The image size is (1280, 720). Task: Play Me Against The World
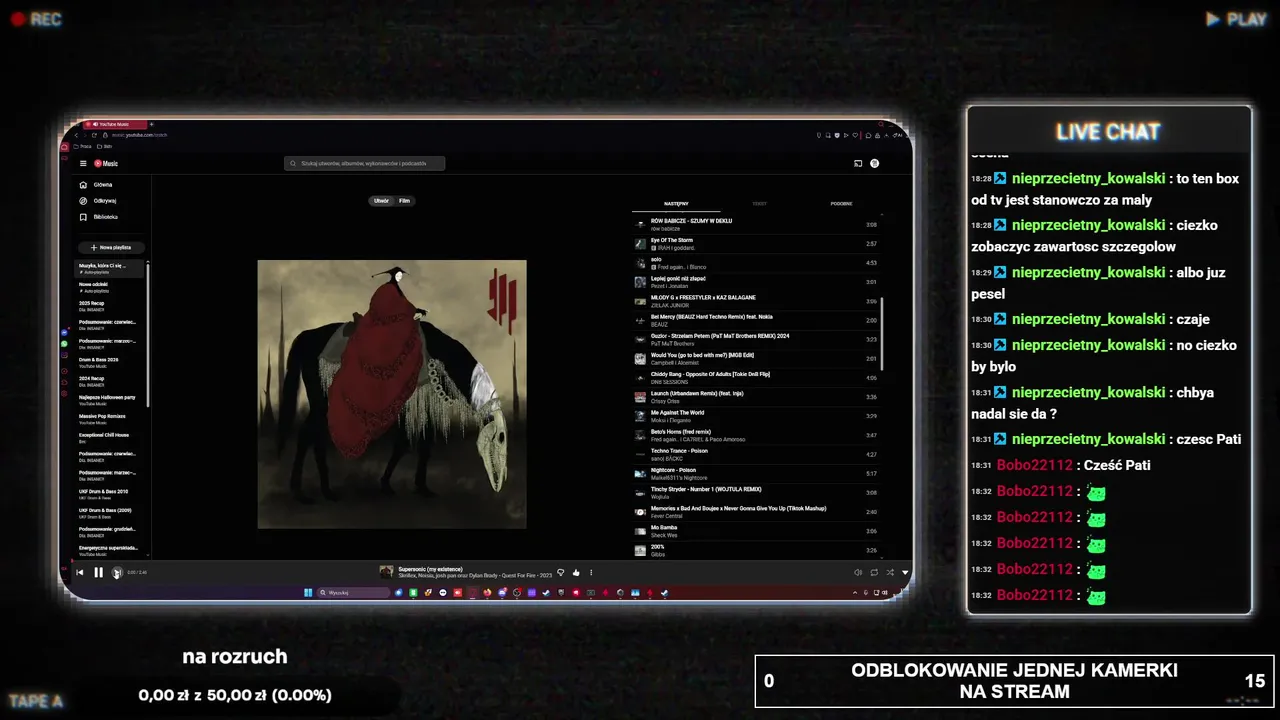(x=757, y=416)
